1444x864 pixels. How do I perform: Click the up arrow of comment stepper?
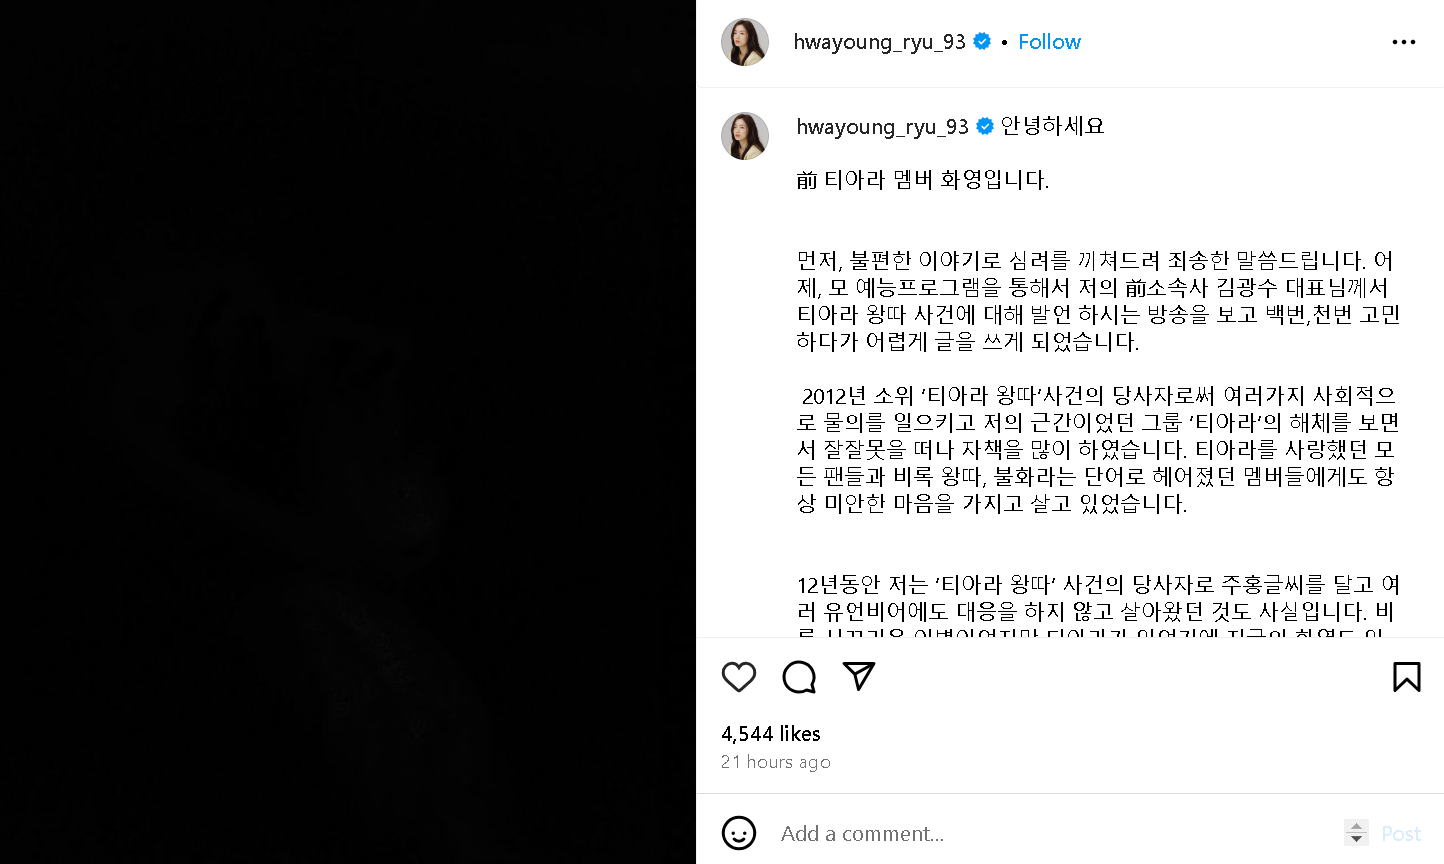[1356, 826]
